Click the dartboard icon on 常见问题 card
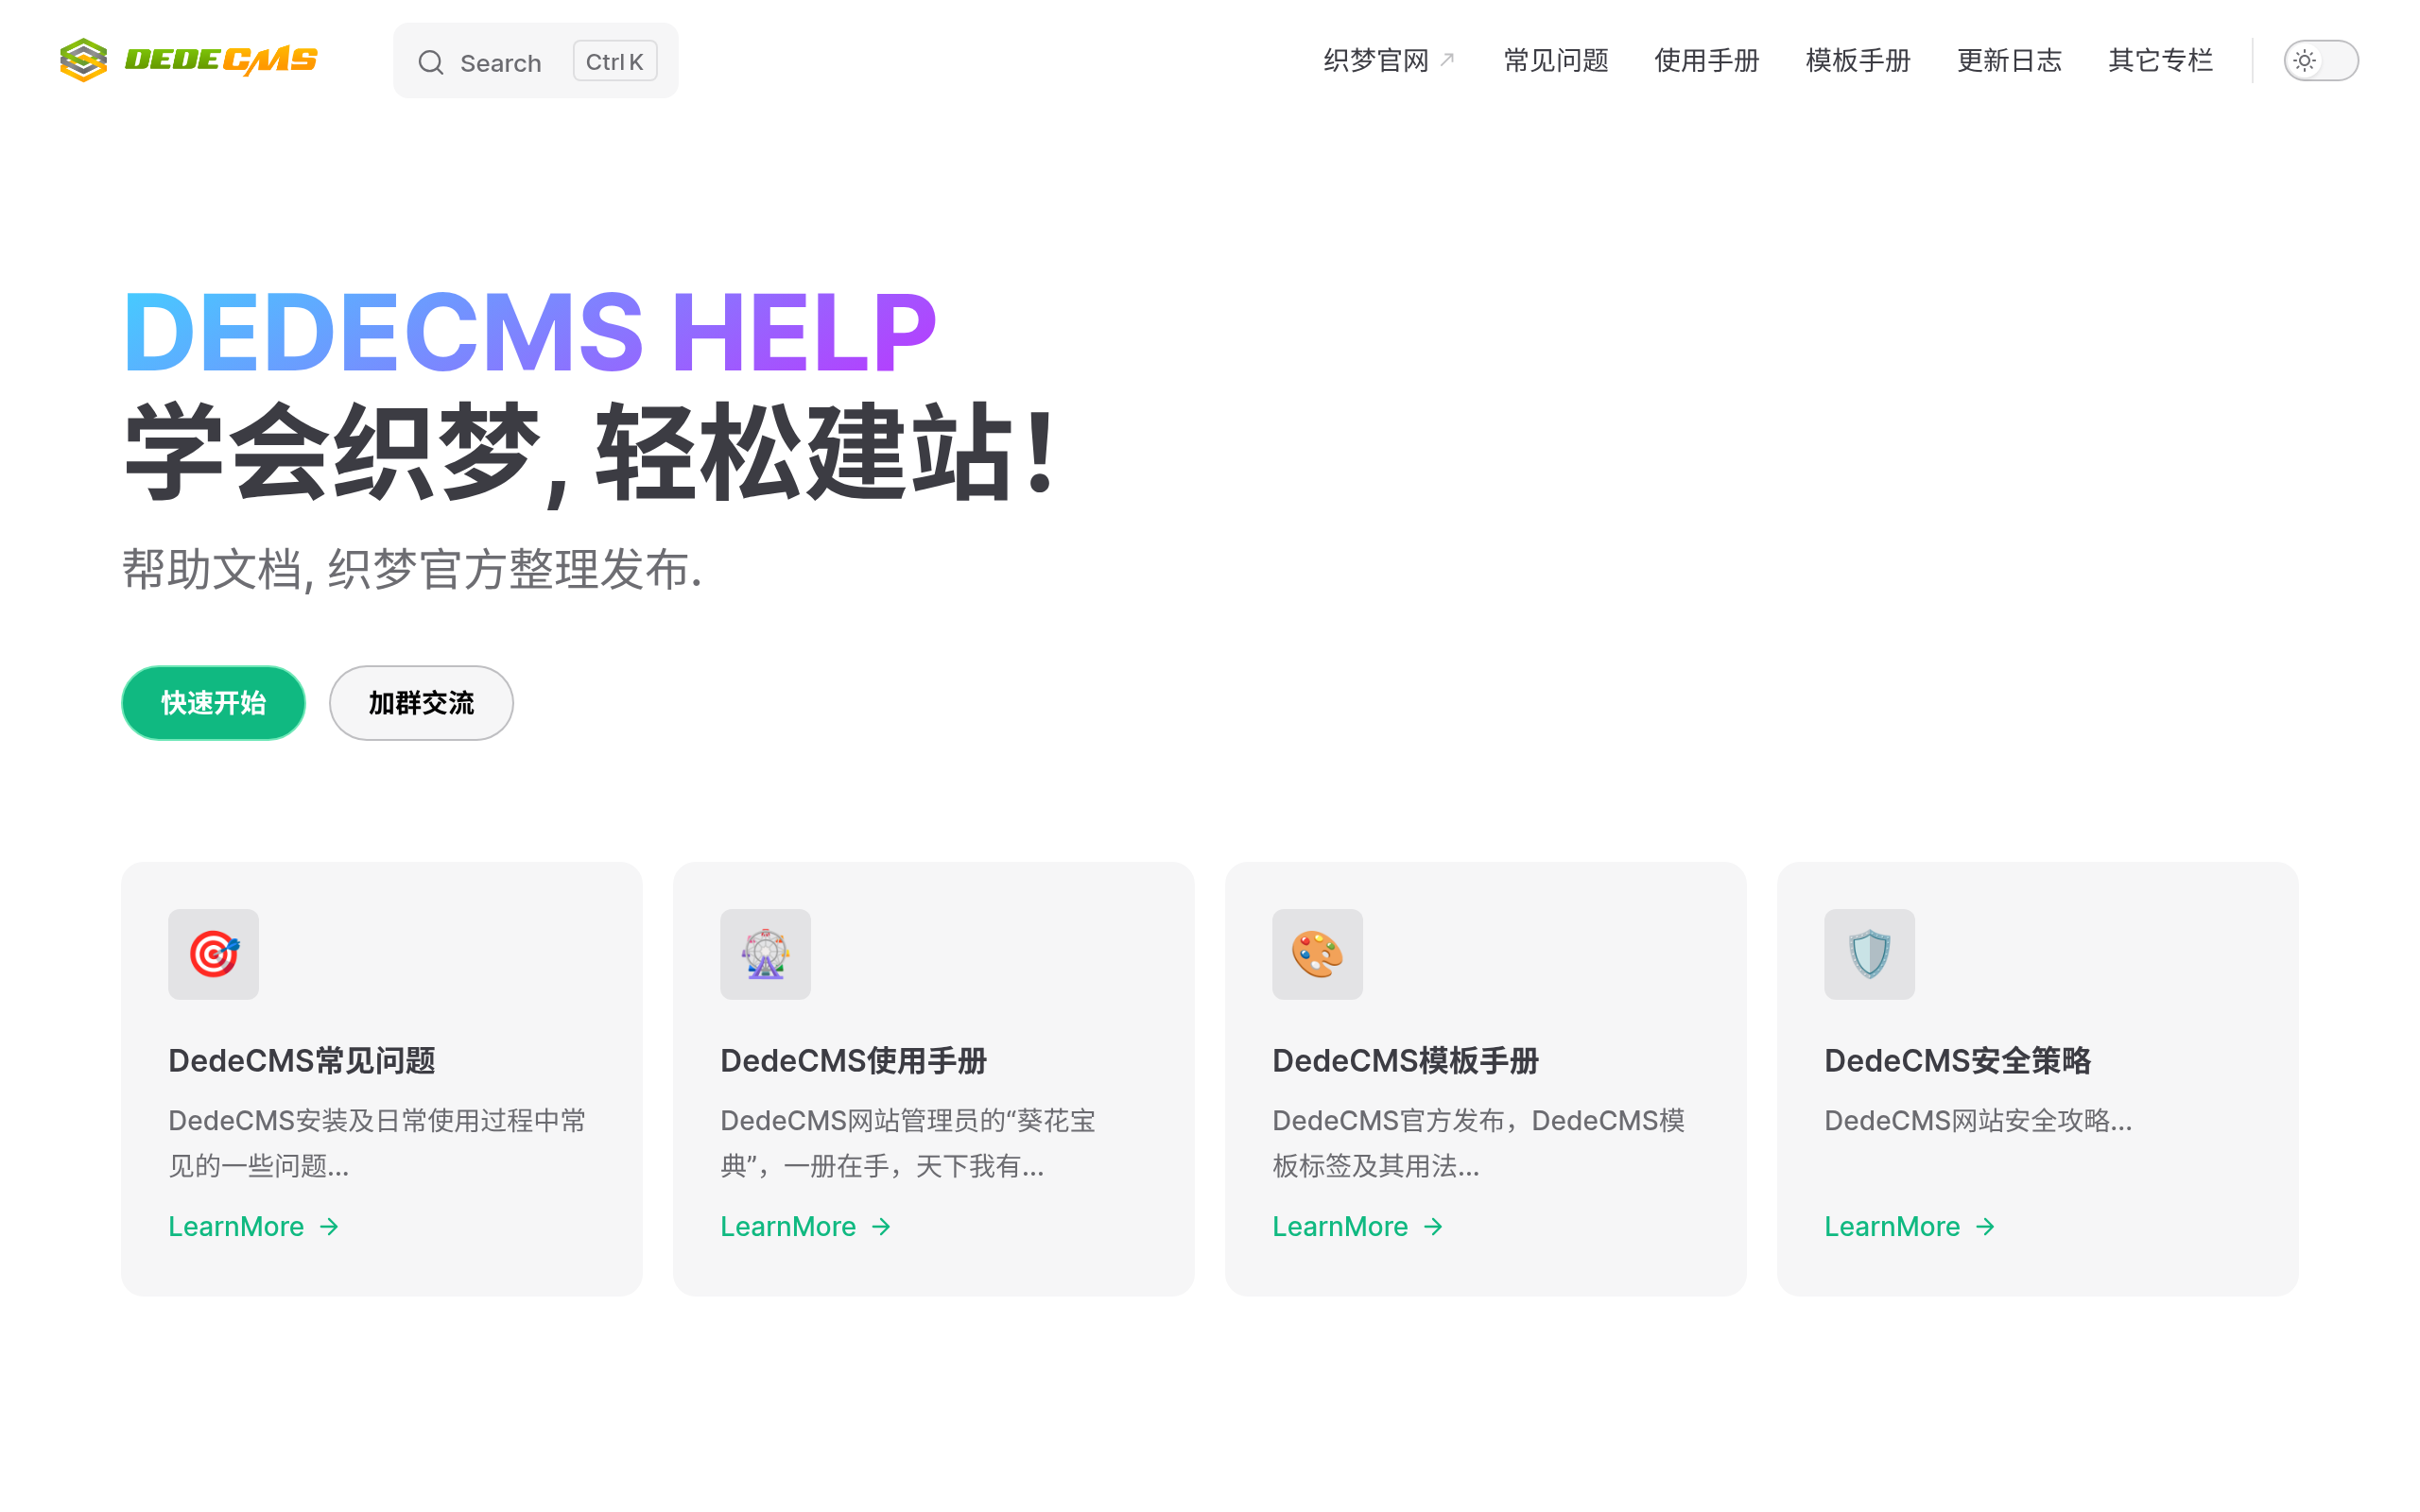 pos(213,954)
